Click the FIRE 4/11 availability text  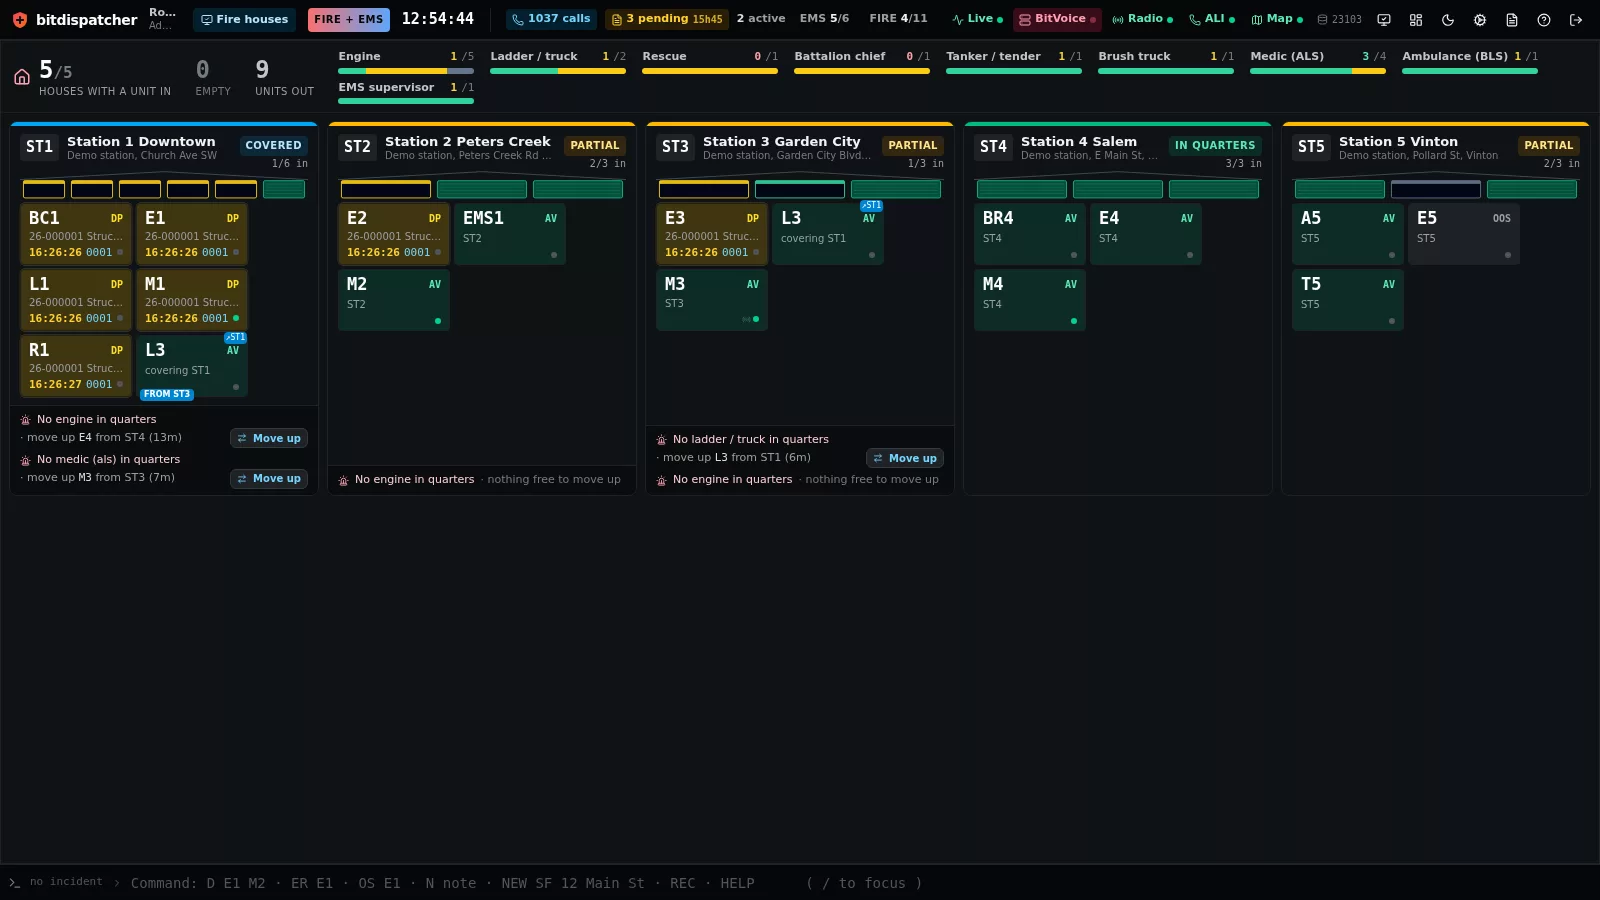click(x=898, y=19)
